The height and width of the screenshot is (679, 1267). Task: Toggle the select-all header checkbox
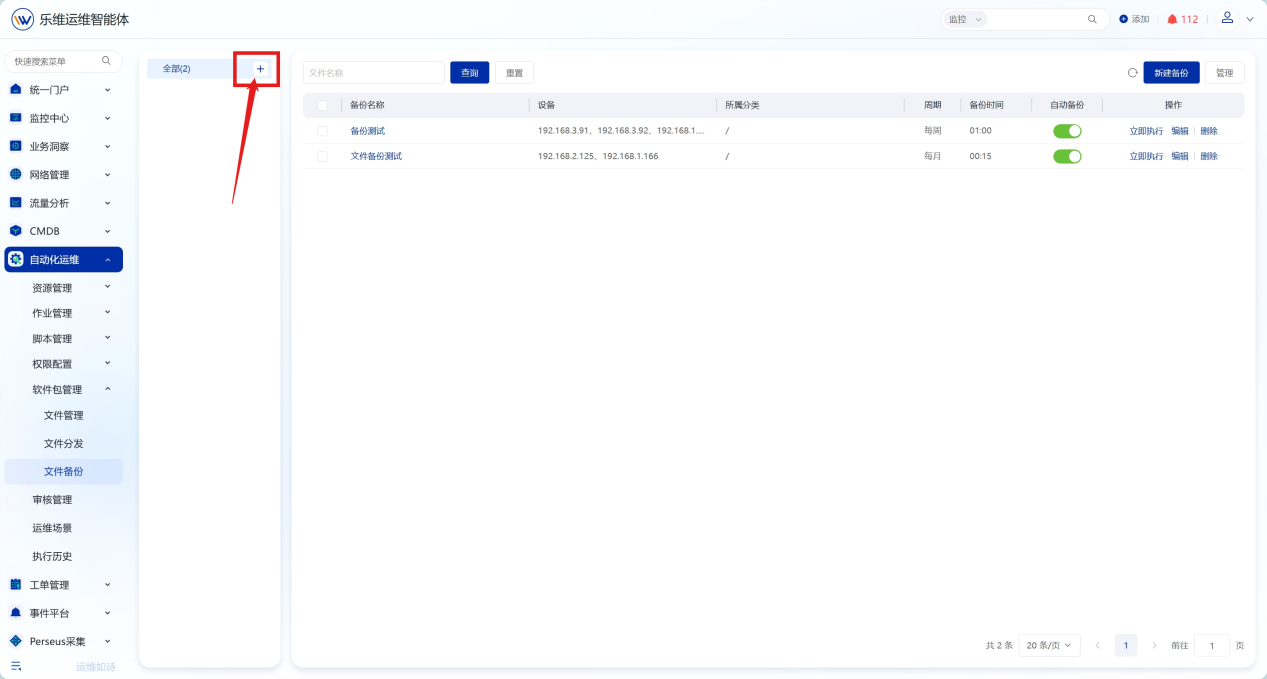pos(322,105)
